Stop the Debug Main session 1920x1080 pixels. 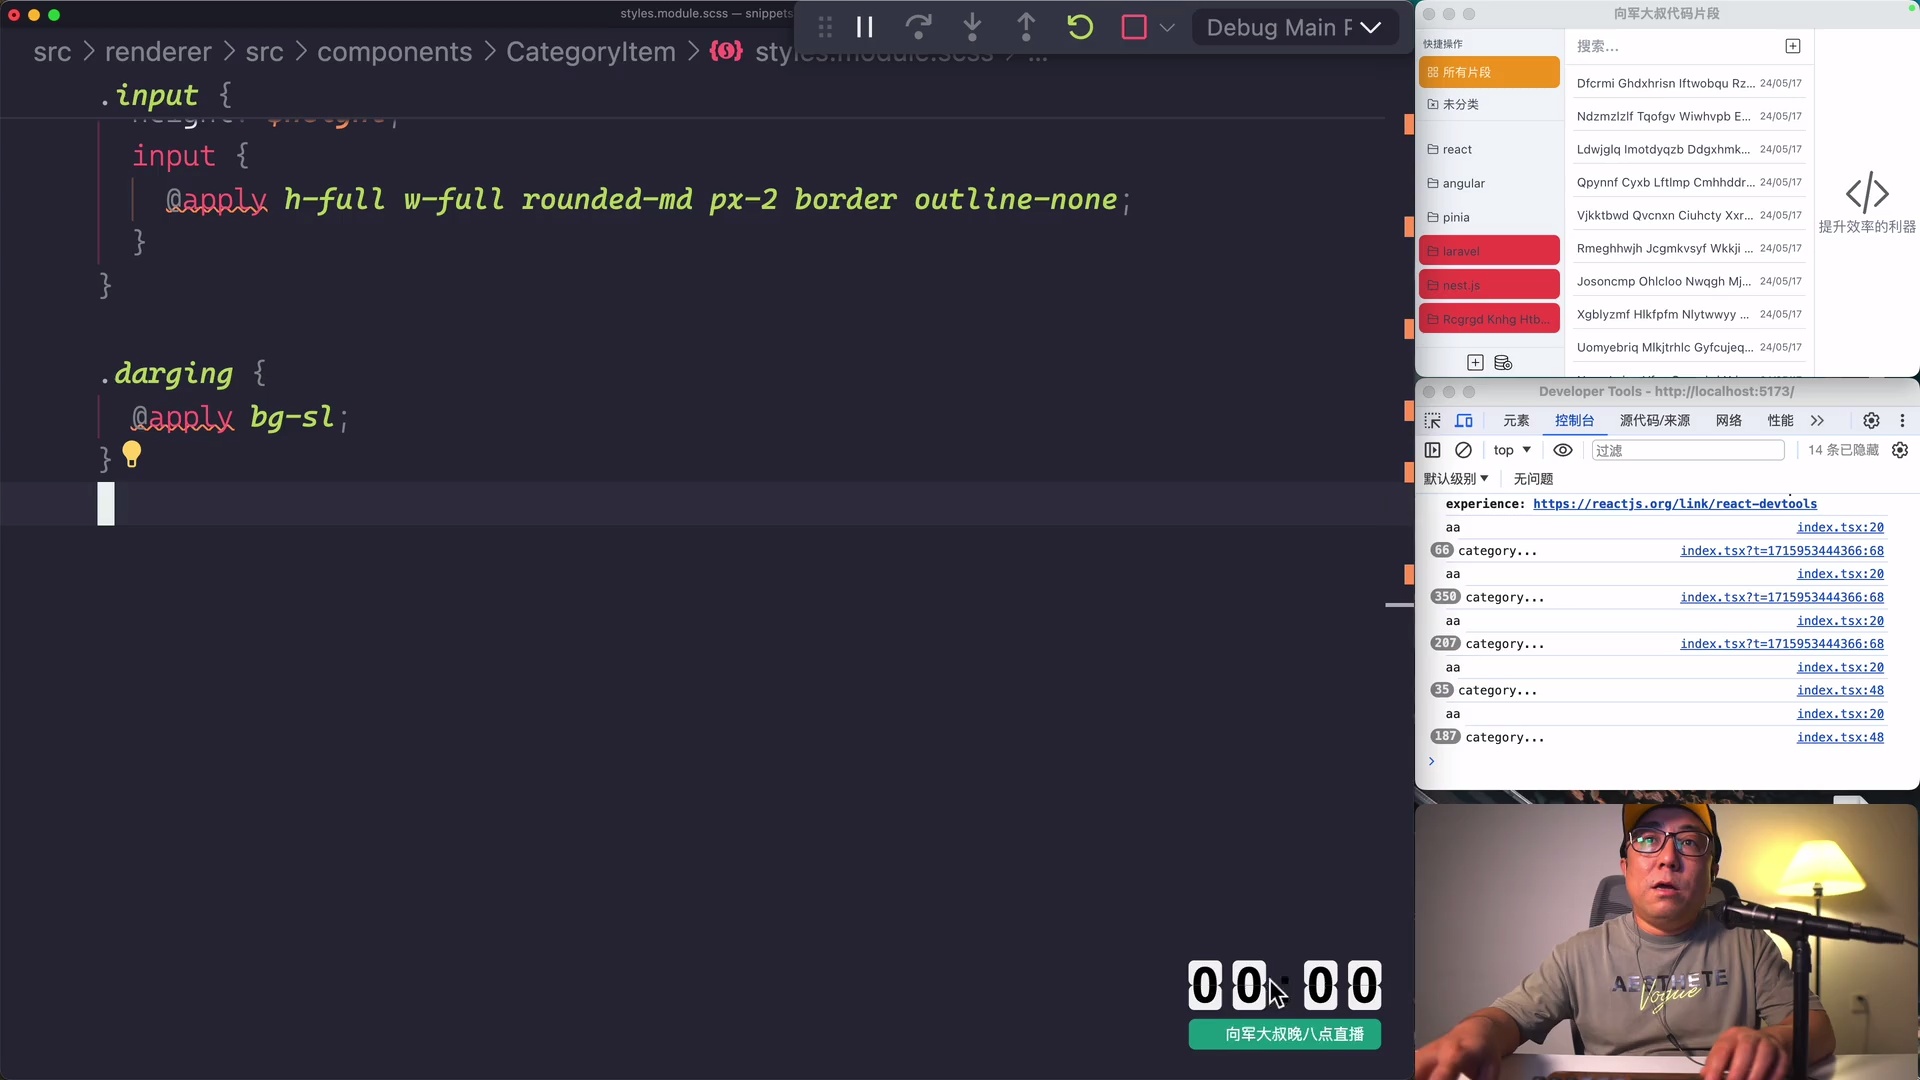pos(1133,27)
